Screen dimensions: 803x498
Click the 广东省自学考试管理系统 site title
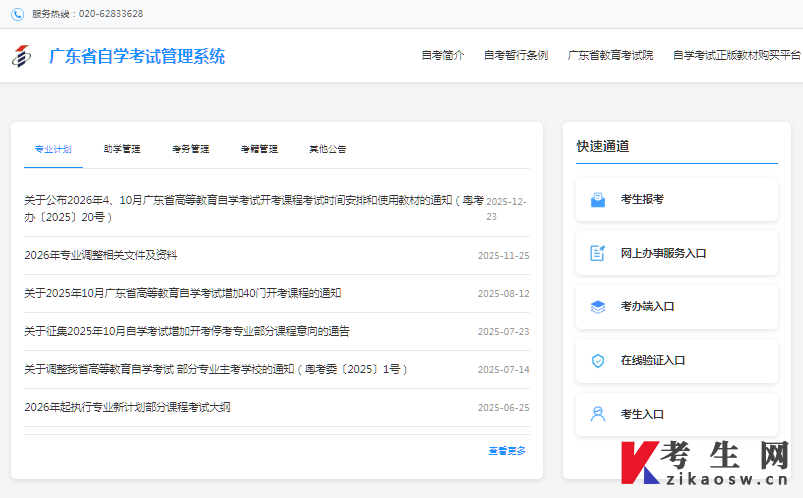(x=137, y=56)
